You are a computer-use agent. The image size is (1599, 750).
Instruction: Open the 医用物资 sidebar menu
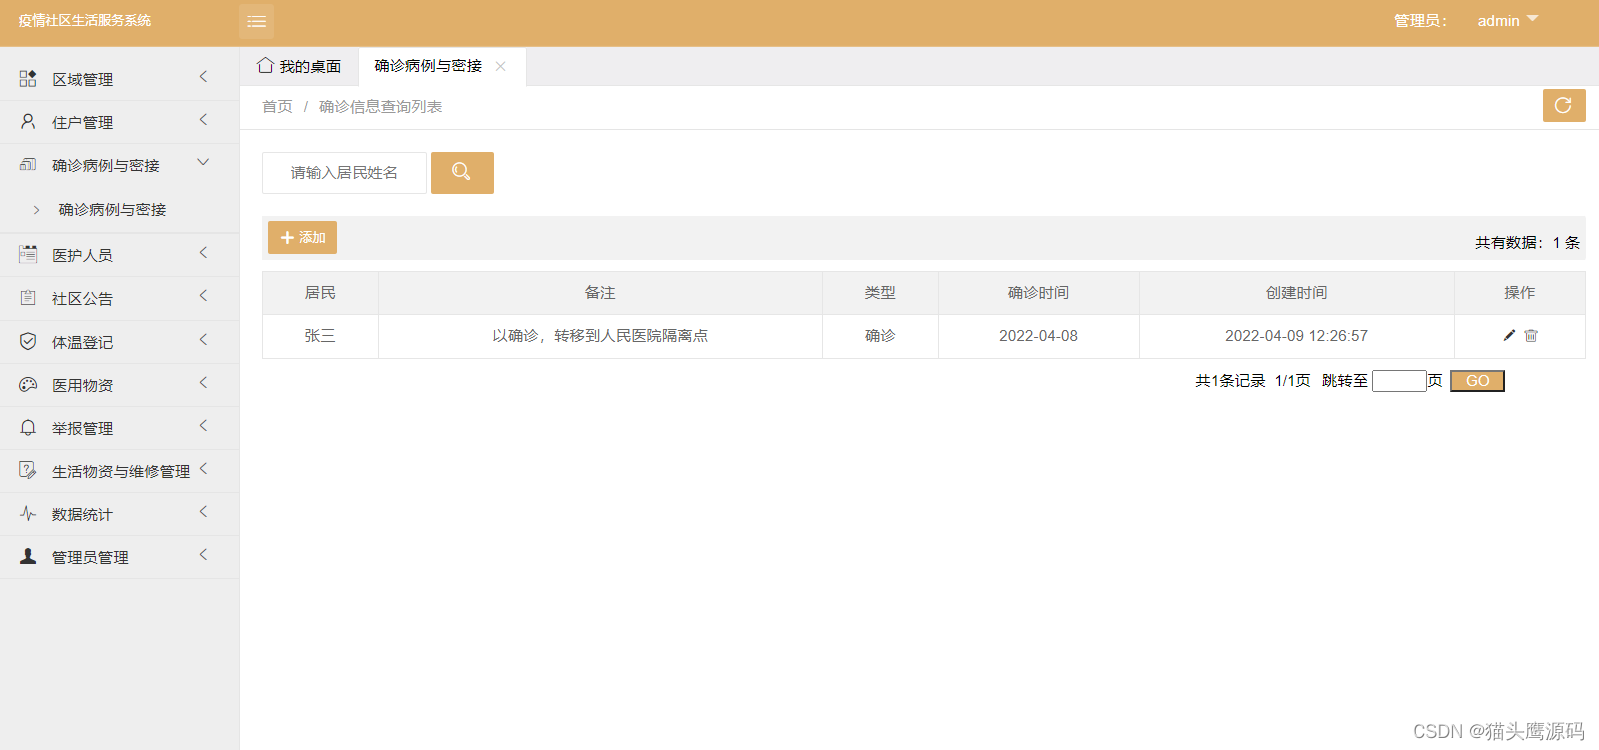[x=119, y=385]
